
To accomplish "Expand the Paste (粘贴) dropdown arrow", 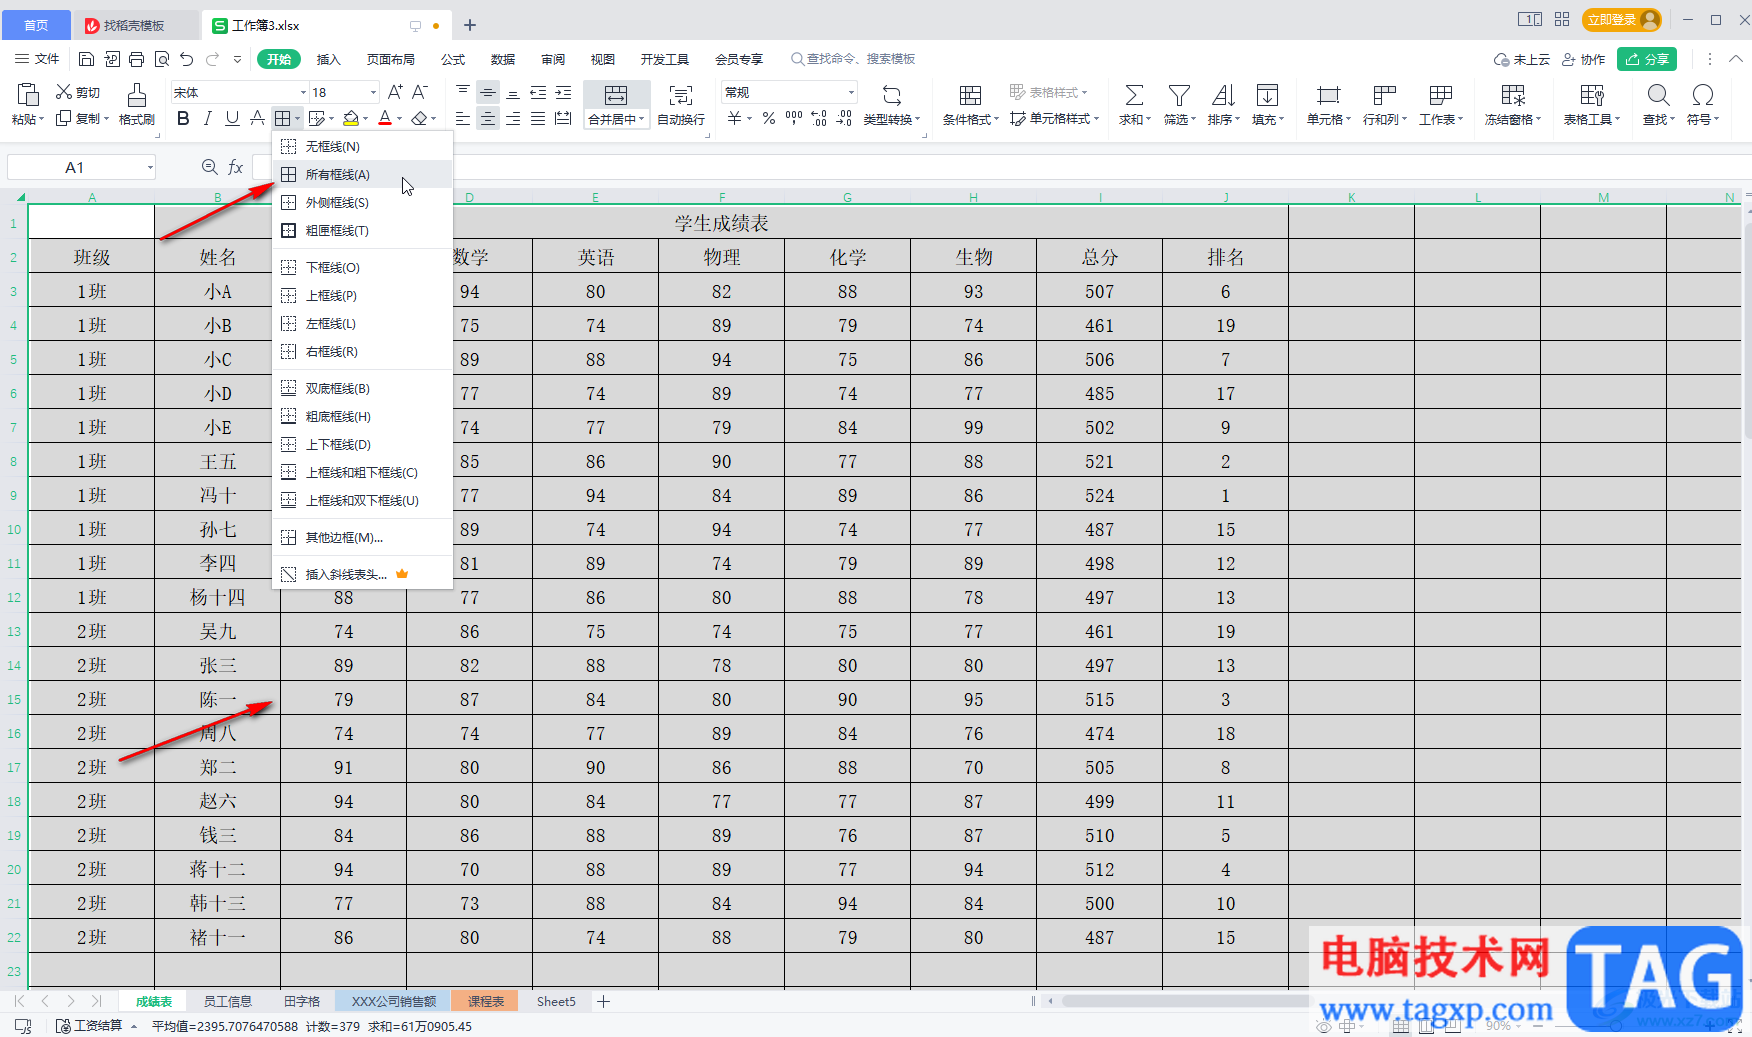I will coord(42,119).
